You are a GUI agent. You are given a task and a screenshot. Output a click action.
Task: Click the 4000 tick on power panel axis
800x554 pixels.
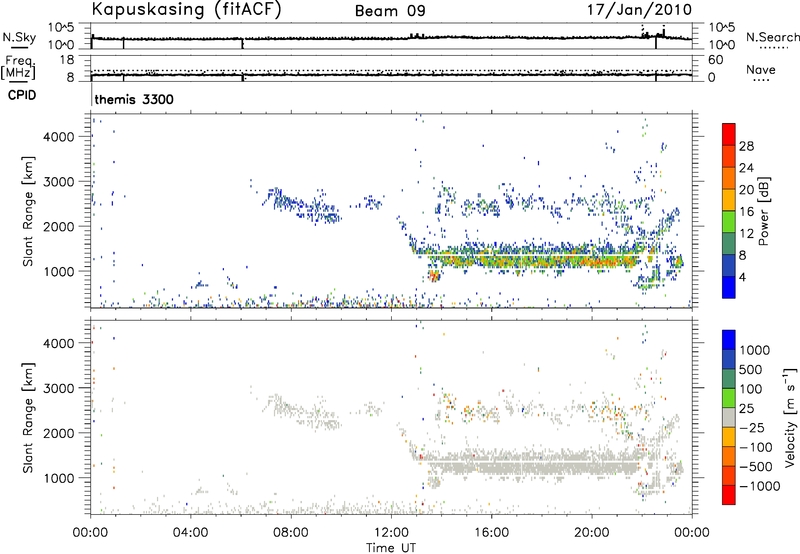click(x=60, y=137)
